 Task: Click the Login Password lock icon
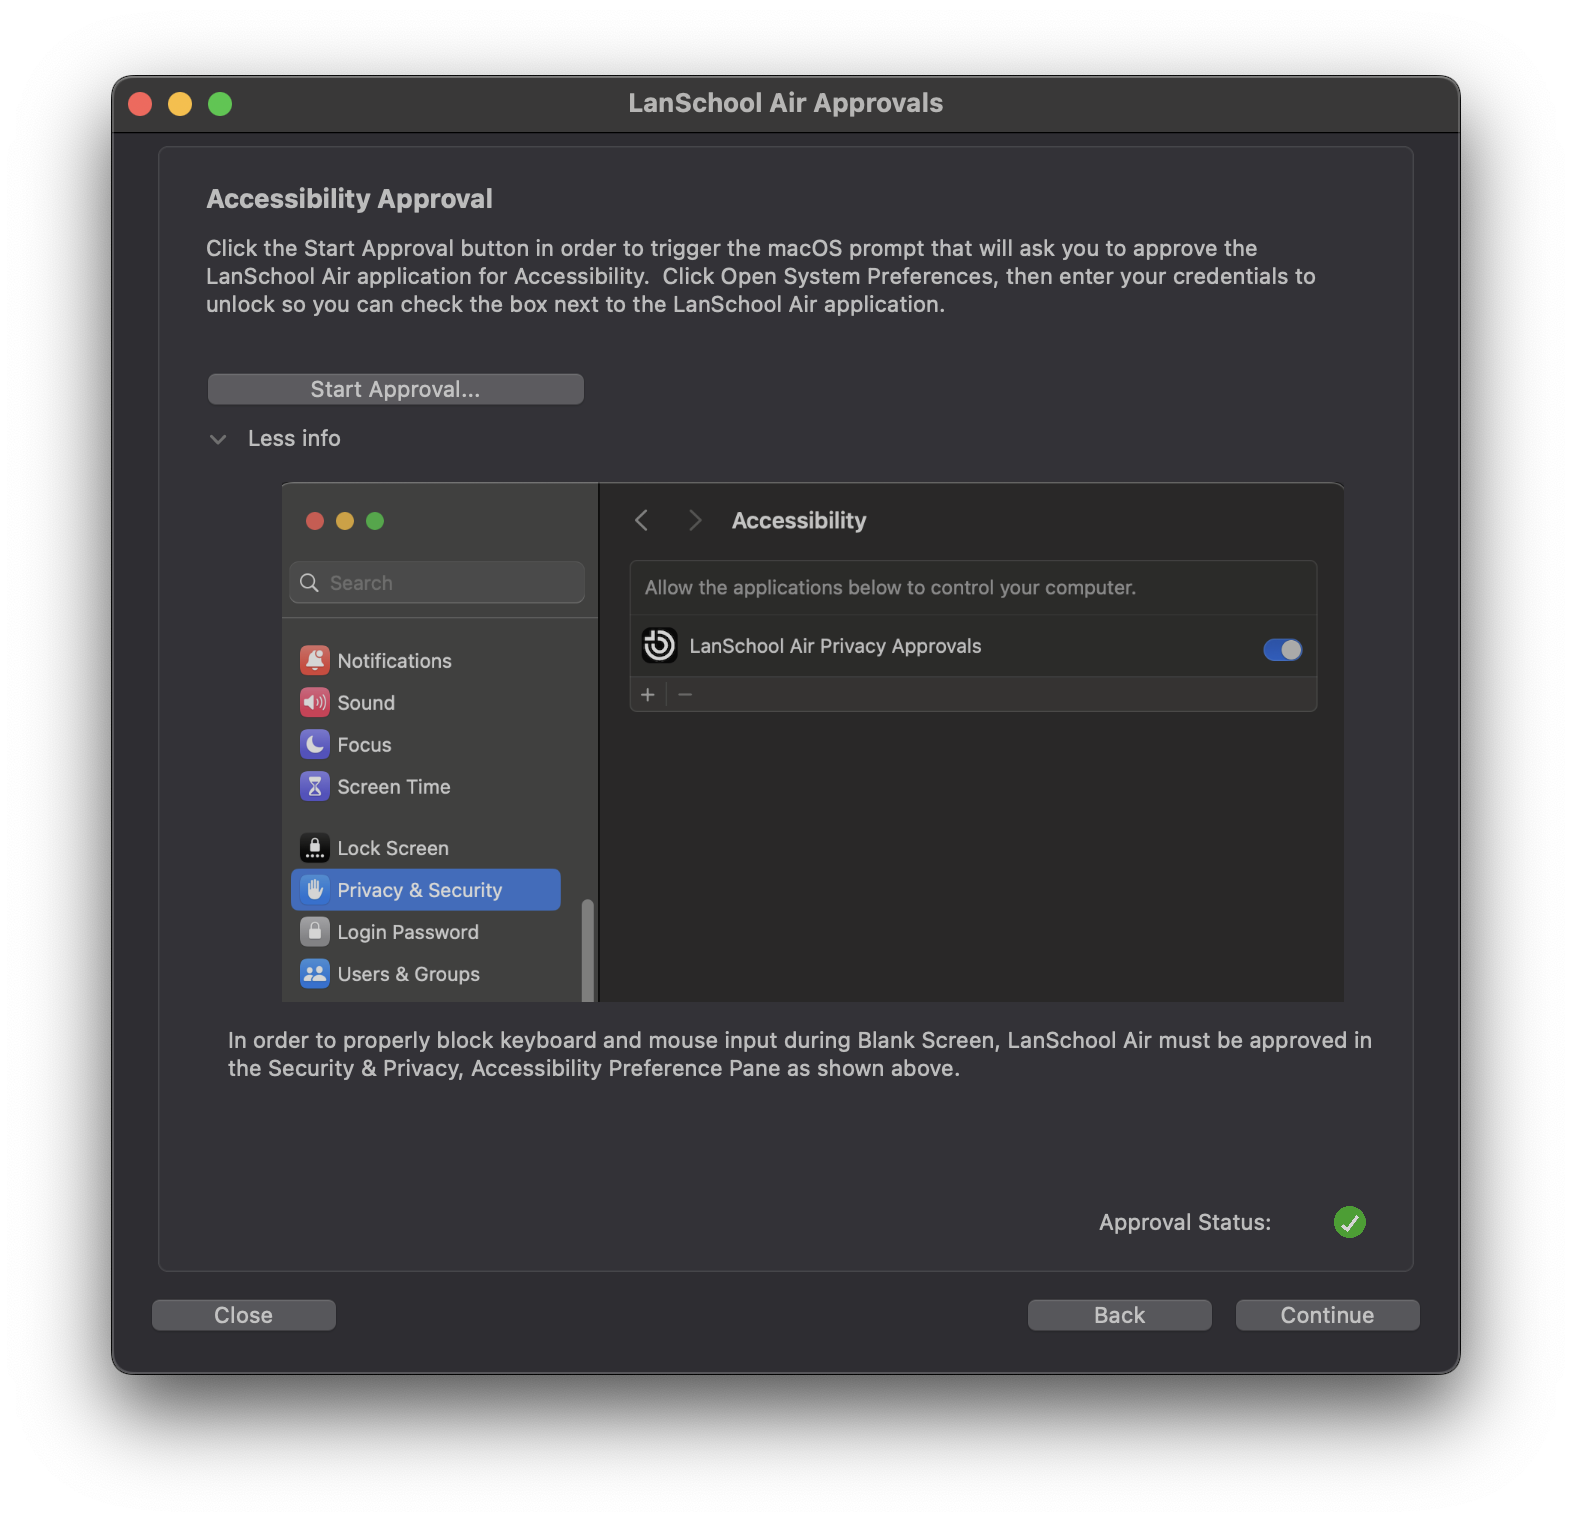click(315, 932)
